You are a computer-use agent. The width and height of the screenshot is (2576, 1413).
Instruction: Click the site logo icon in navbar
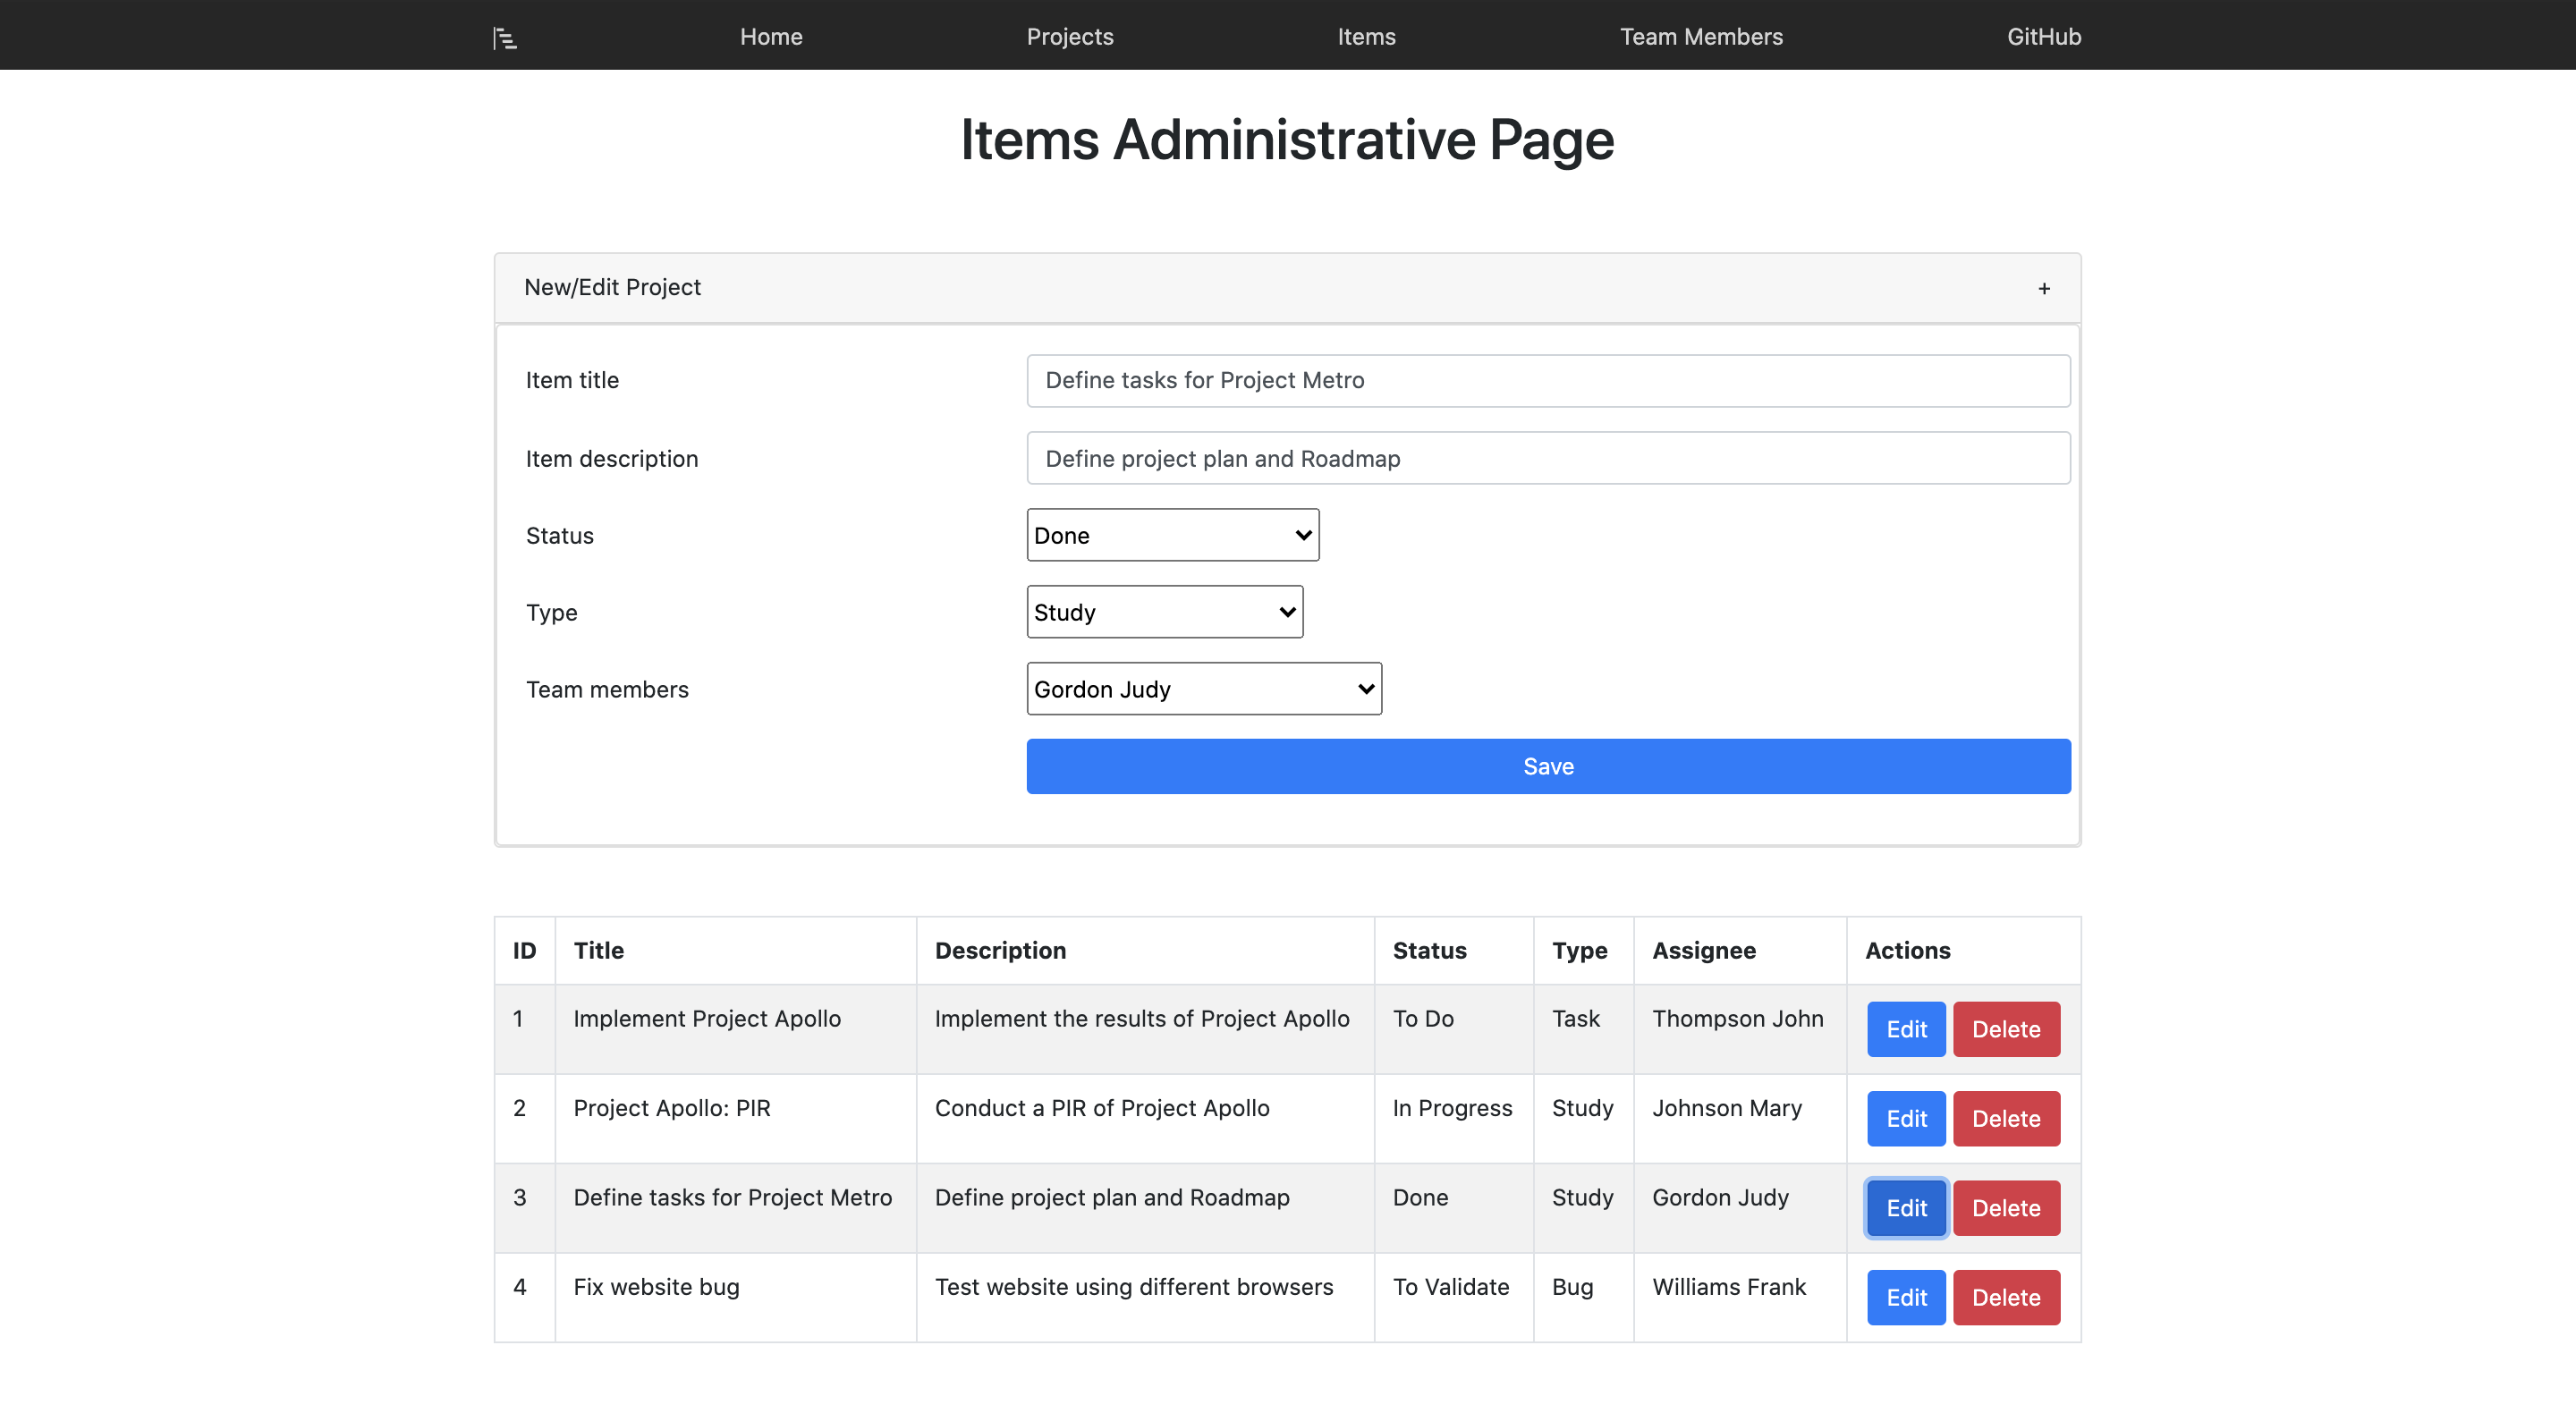point(505,38)
